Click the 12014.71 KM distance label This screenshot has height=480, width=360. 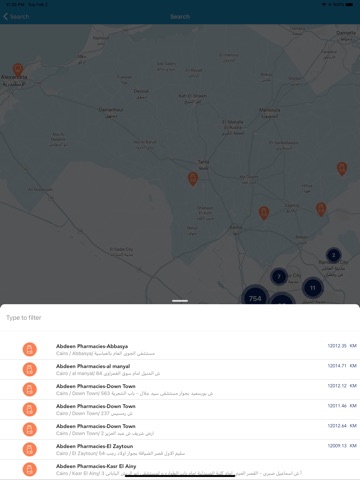click(x=342, y=366)
